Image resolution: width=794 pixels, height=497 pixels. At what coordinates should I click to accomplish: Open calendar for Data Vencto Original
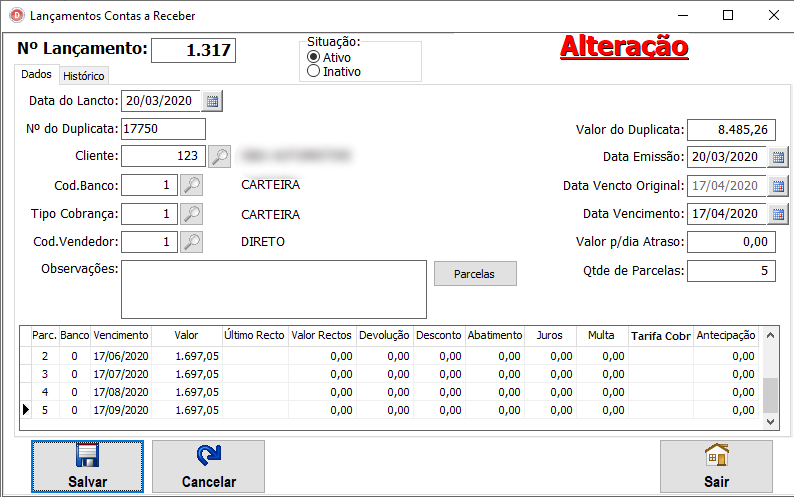(x=779, y=186)
